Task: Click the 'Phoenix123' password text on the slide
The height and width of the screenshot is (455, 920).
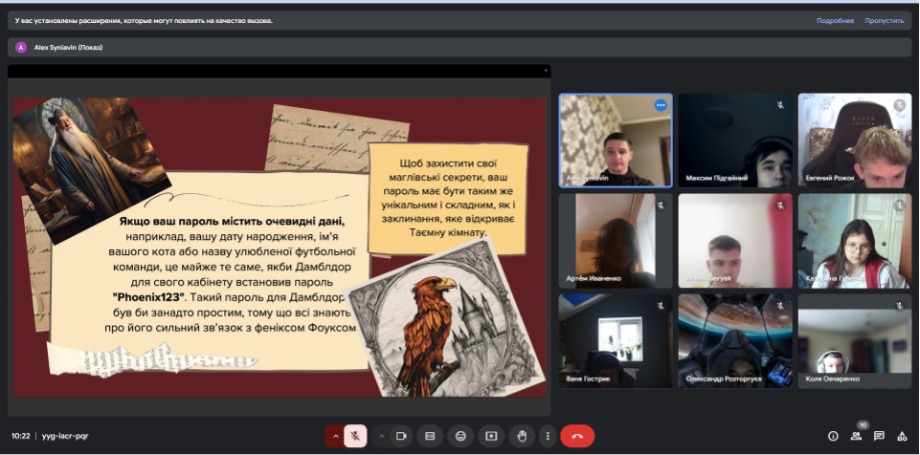Action: pyautogui.click(x=148, y=296)
